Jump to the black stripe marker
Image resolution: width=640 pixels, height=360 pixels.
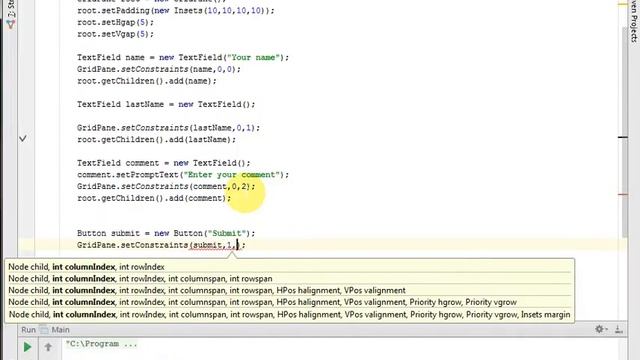coord(623,137)
